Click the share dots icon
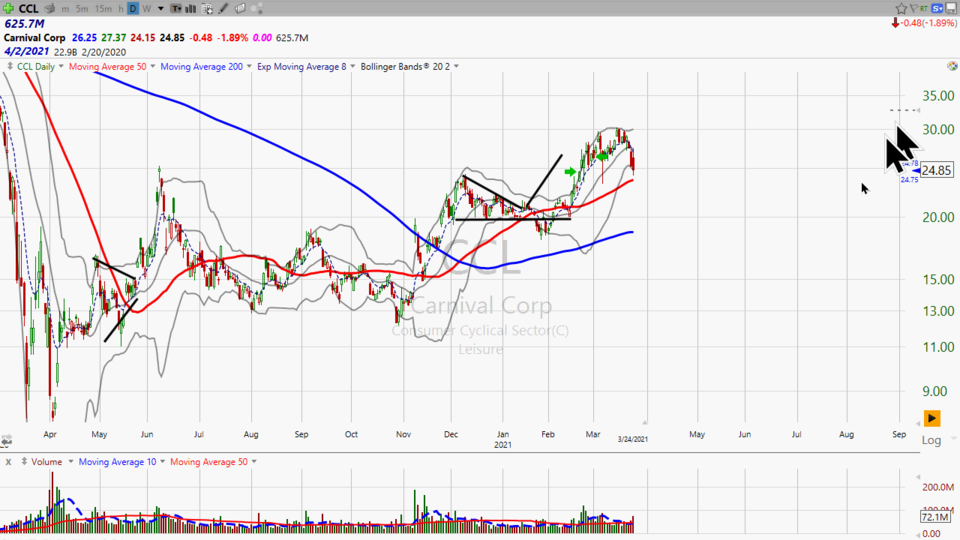Image resolution: width=960 pixels, height=540 pixels. (x=257, y=9)
